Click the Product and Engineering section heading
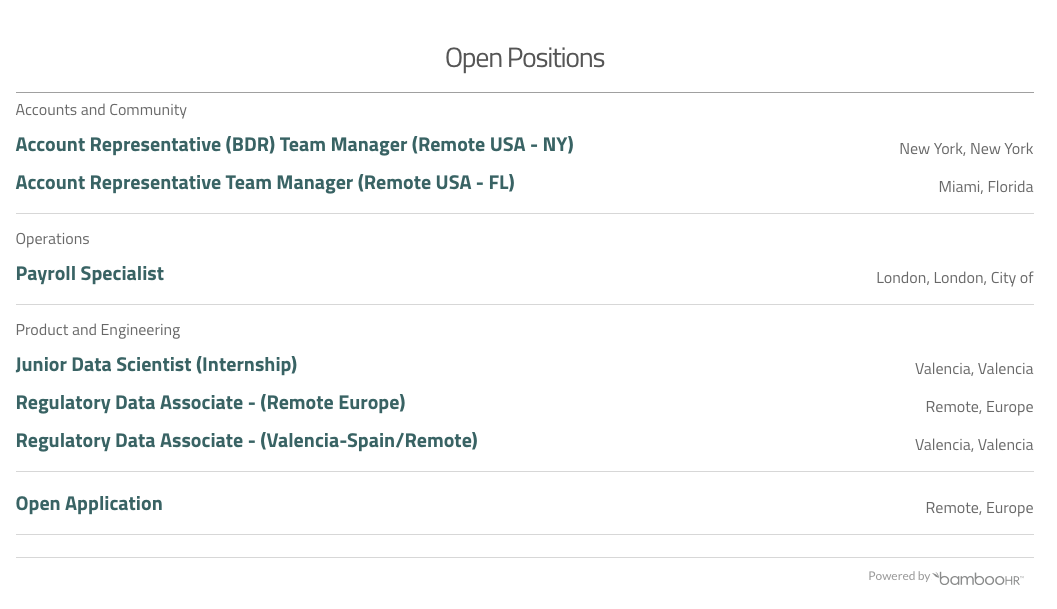This screenshot has height=609, width=1057. (98, 330)
